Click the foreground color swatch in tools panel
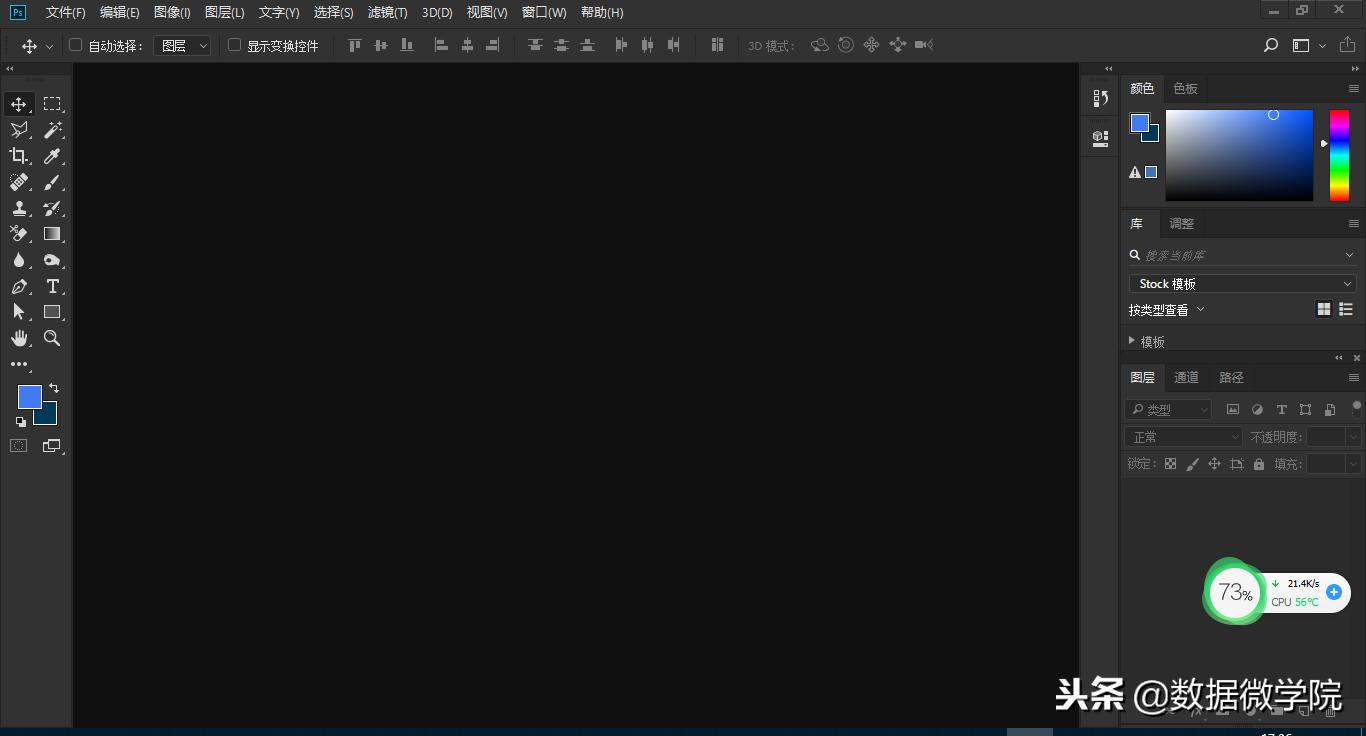The image size is (1366, 736). pos(30,397)
